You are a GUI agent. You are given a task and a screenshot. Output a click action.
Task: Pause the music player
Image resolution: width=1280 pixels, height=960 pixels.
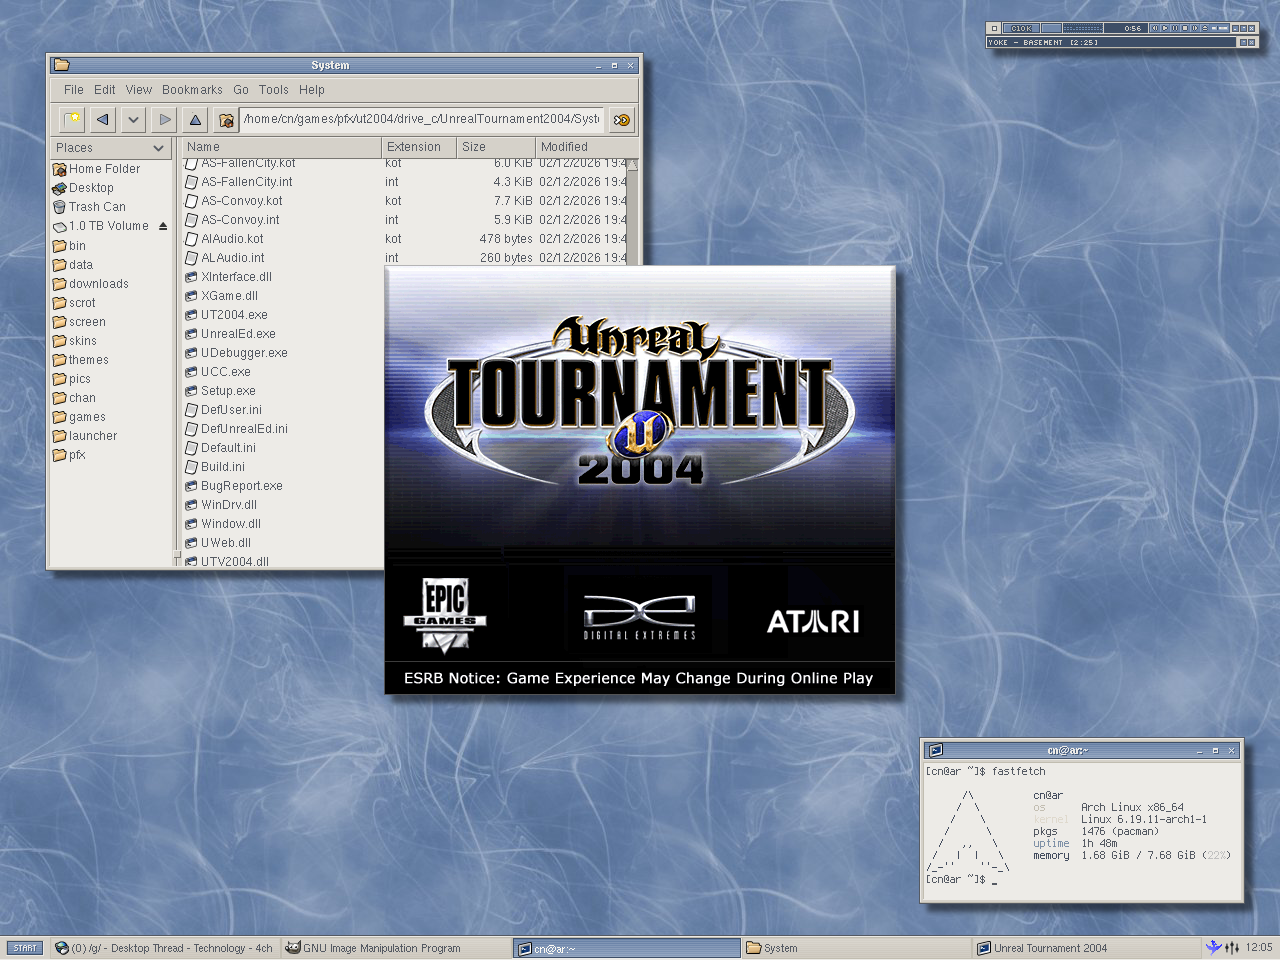pos(1175,28)
